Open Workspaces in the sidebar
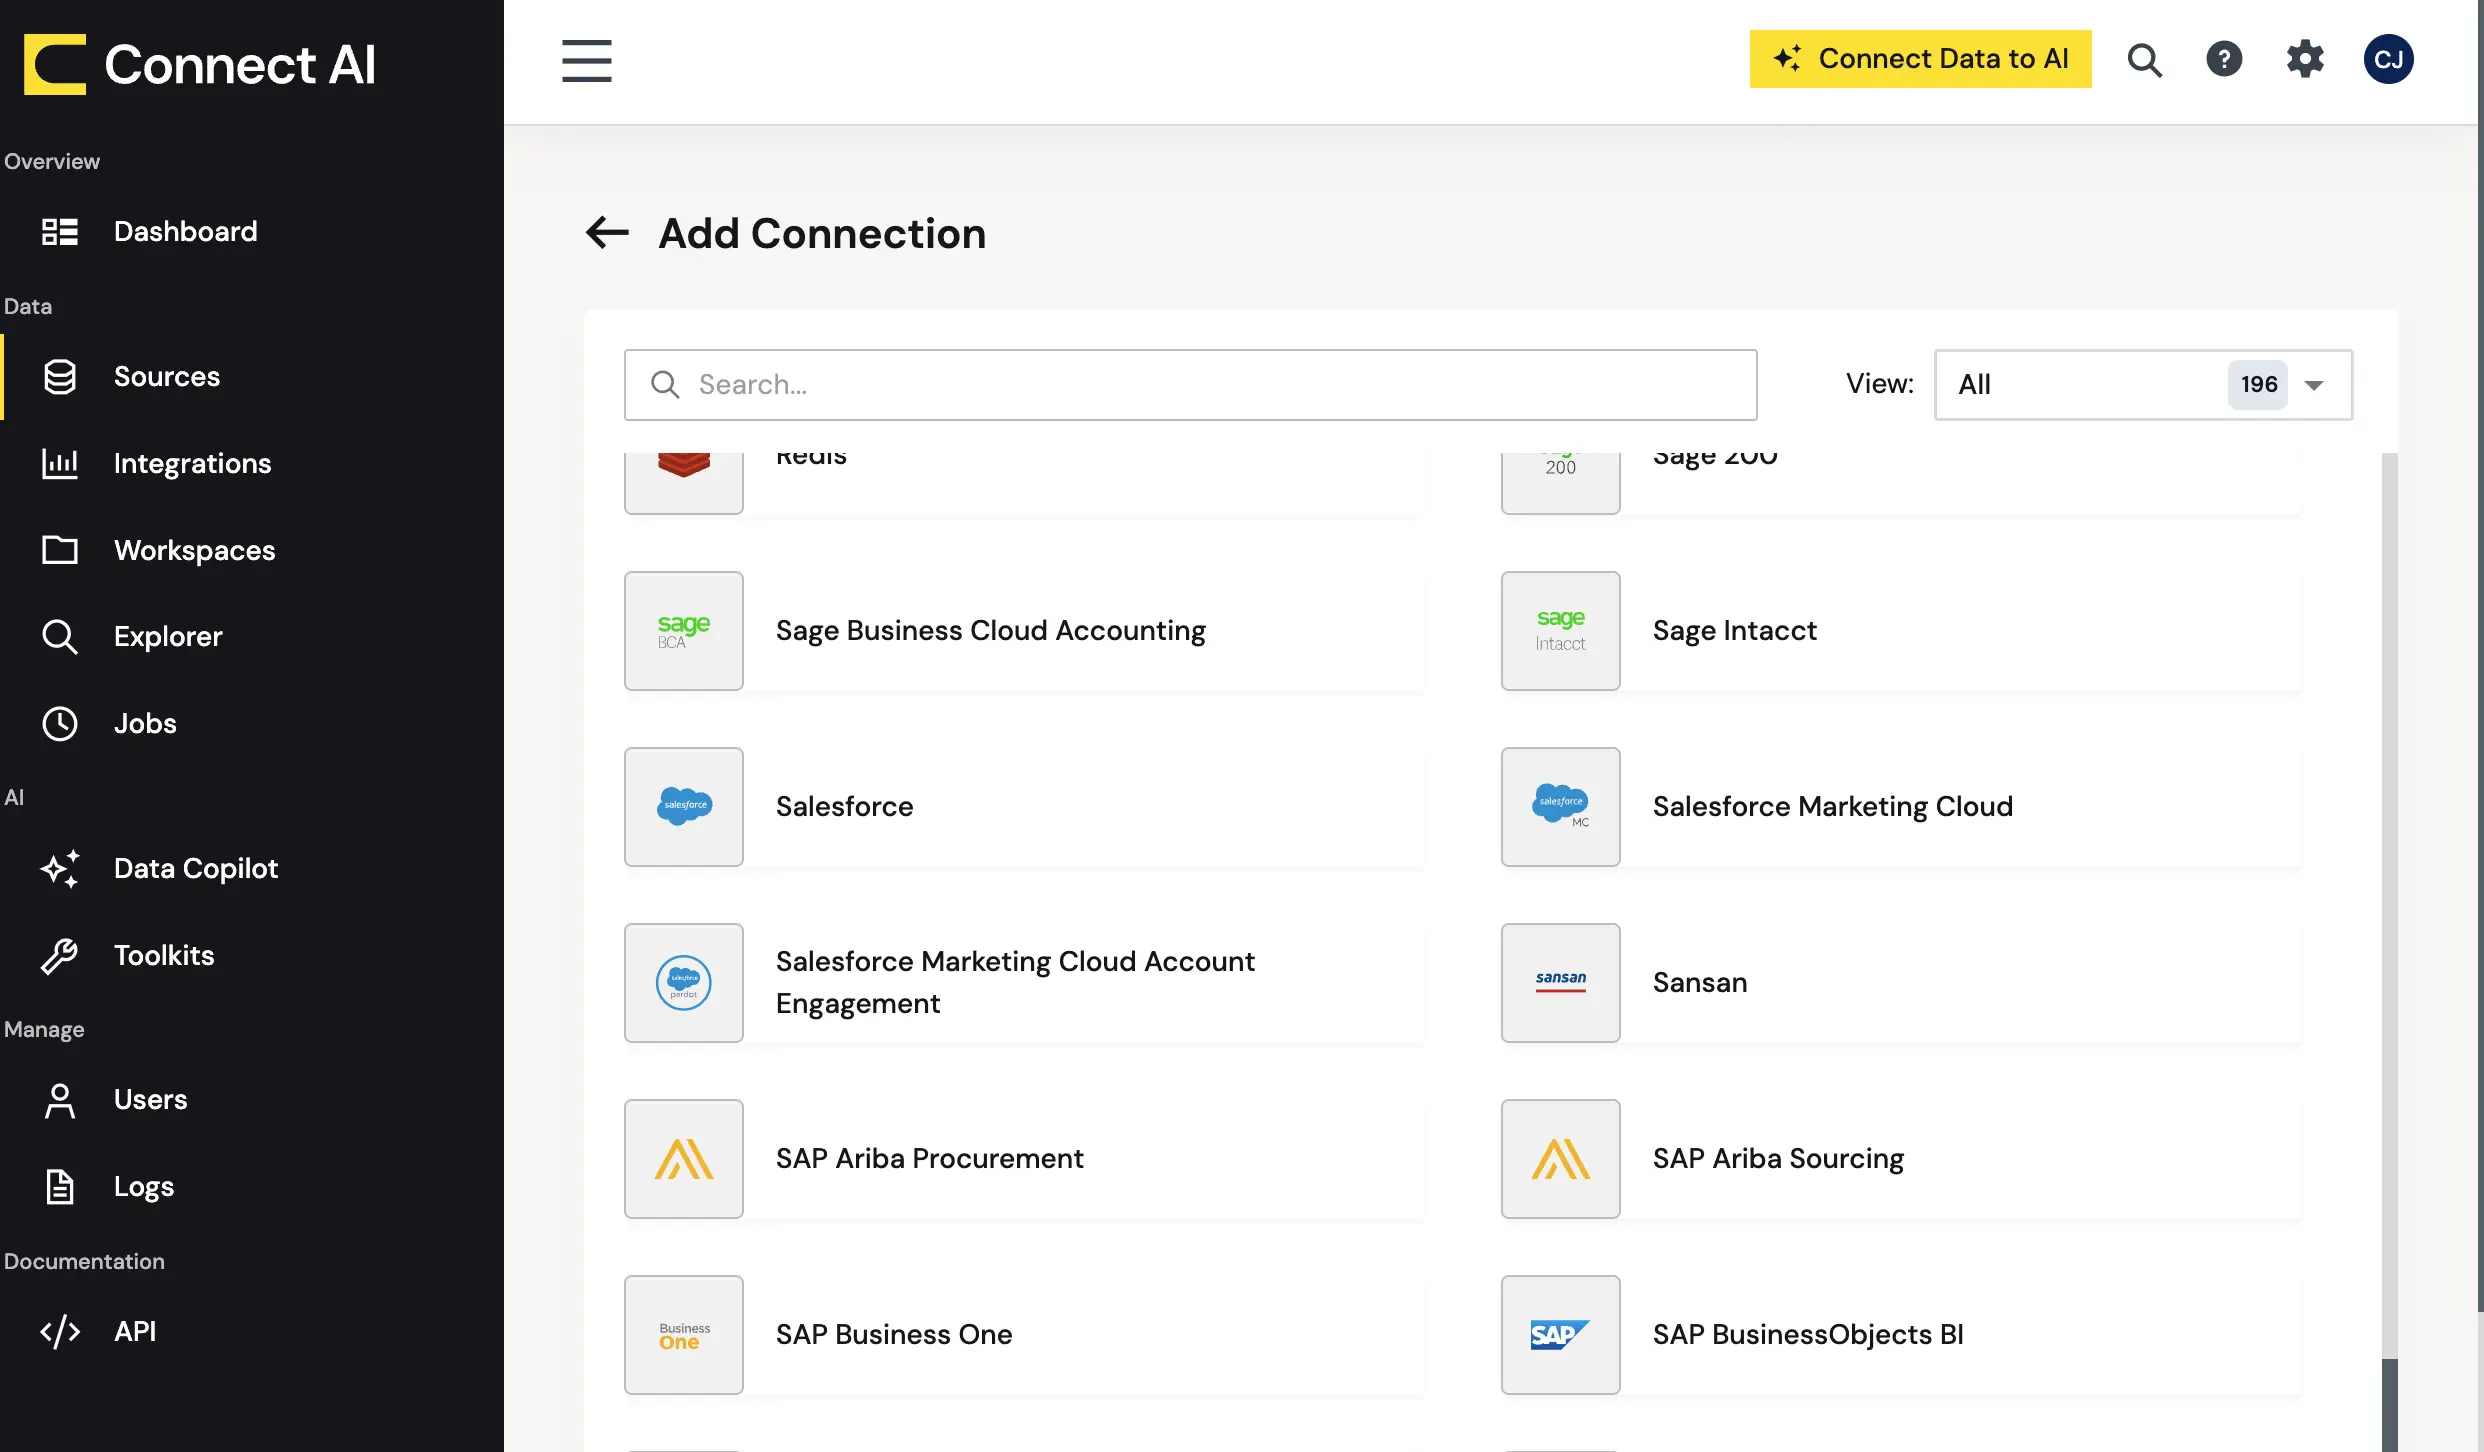The image size is (2484, 1452). click(x=194, y=550)
